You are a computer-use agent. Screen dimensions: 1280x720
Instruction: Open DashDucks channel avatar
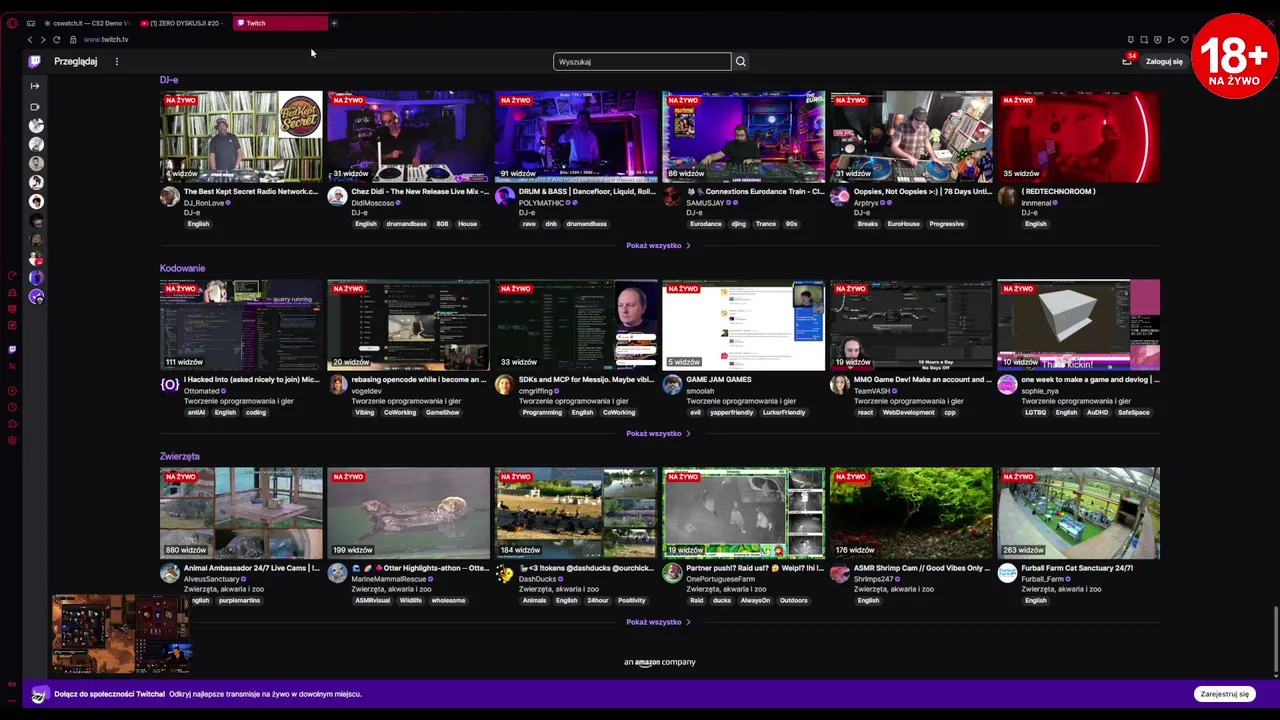(505, 573)
